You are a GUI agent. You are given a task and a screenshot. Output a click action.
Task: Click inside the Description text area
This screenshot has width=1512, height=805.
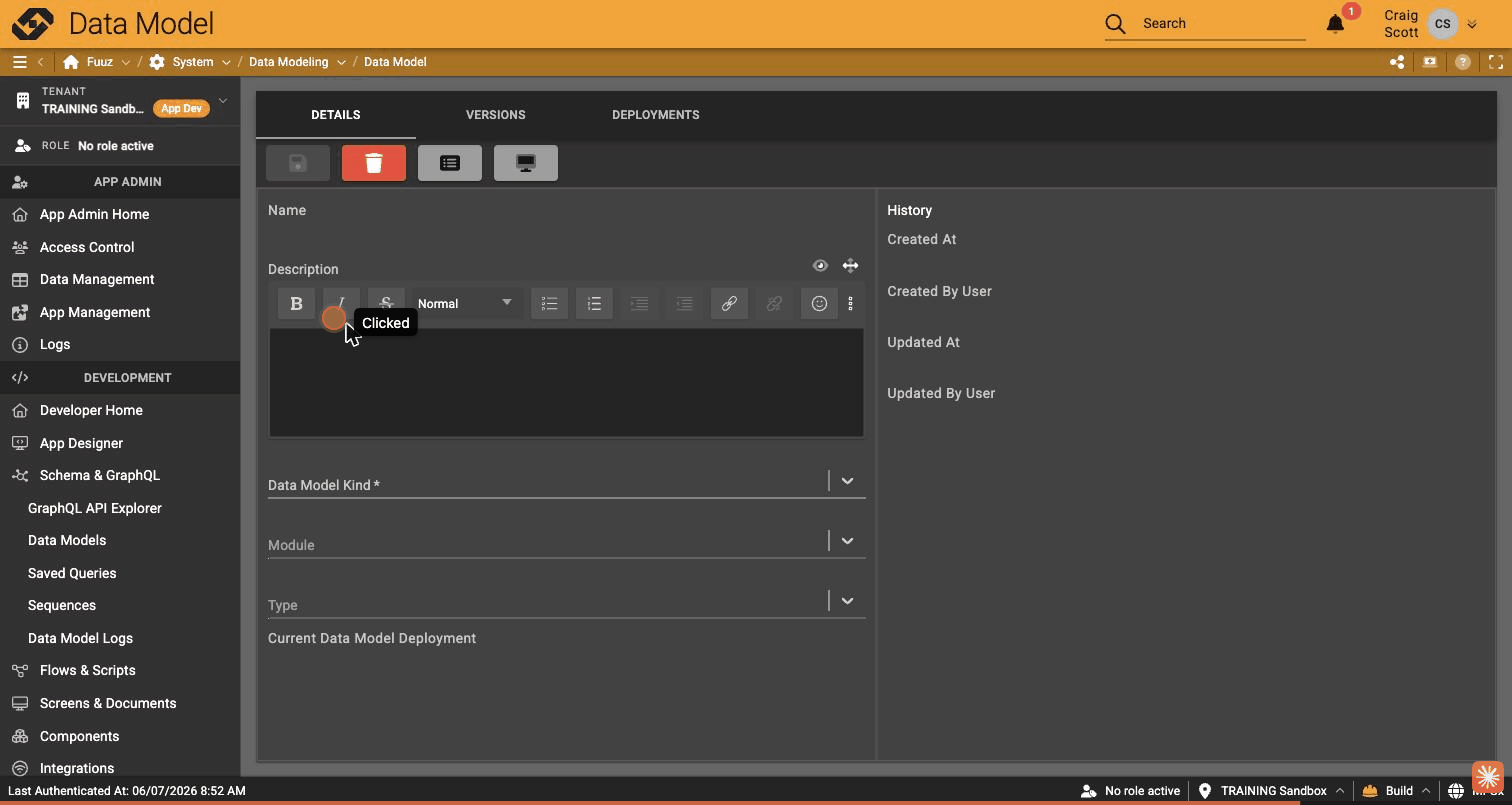tap(566, 382)
